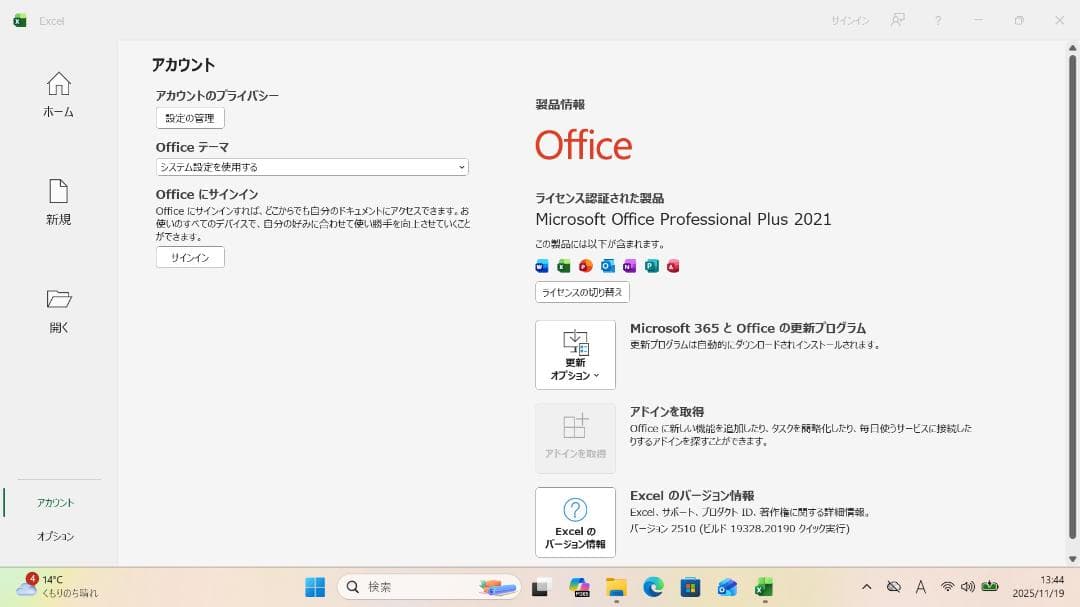Viewport: 1080px width, 607px height.
Task: Open the Excel のバージョン情報 panel icon
Action: click(575, 521)
